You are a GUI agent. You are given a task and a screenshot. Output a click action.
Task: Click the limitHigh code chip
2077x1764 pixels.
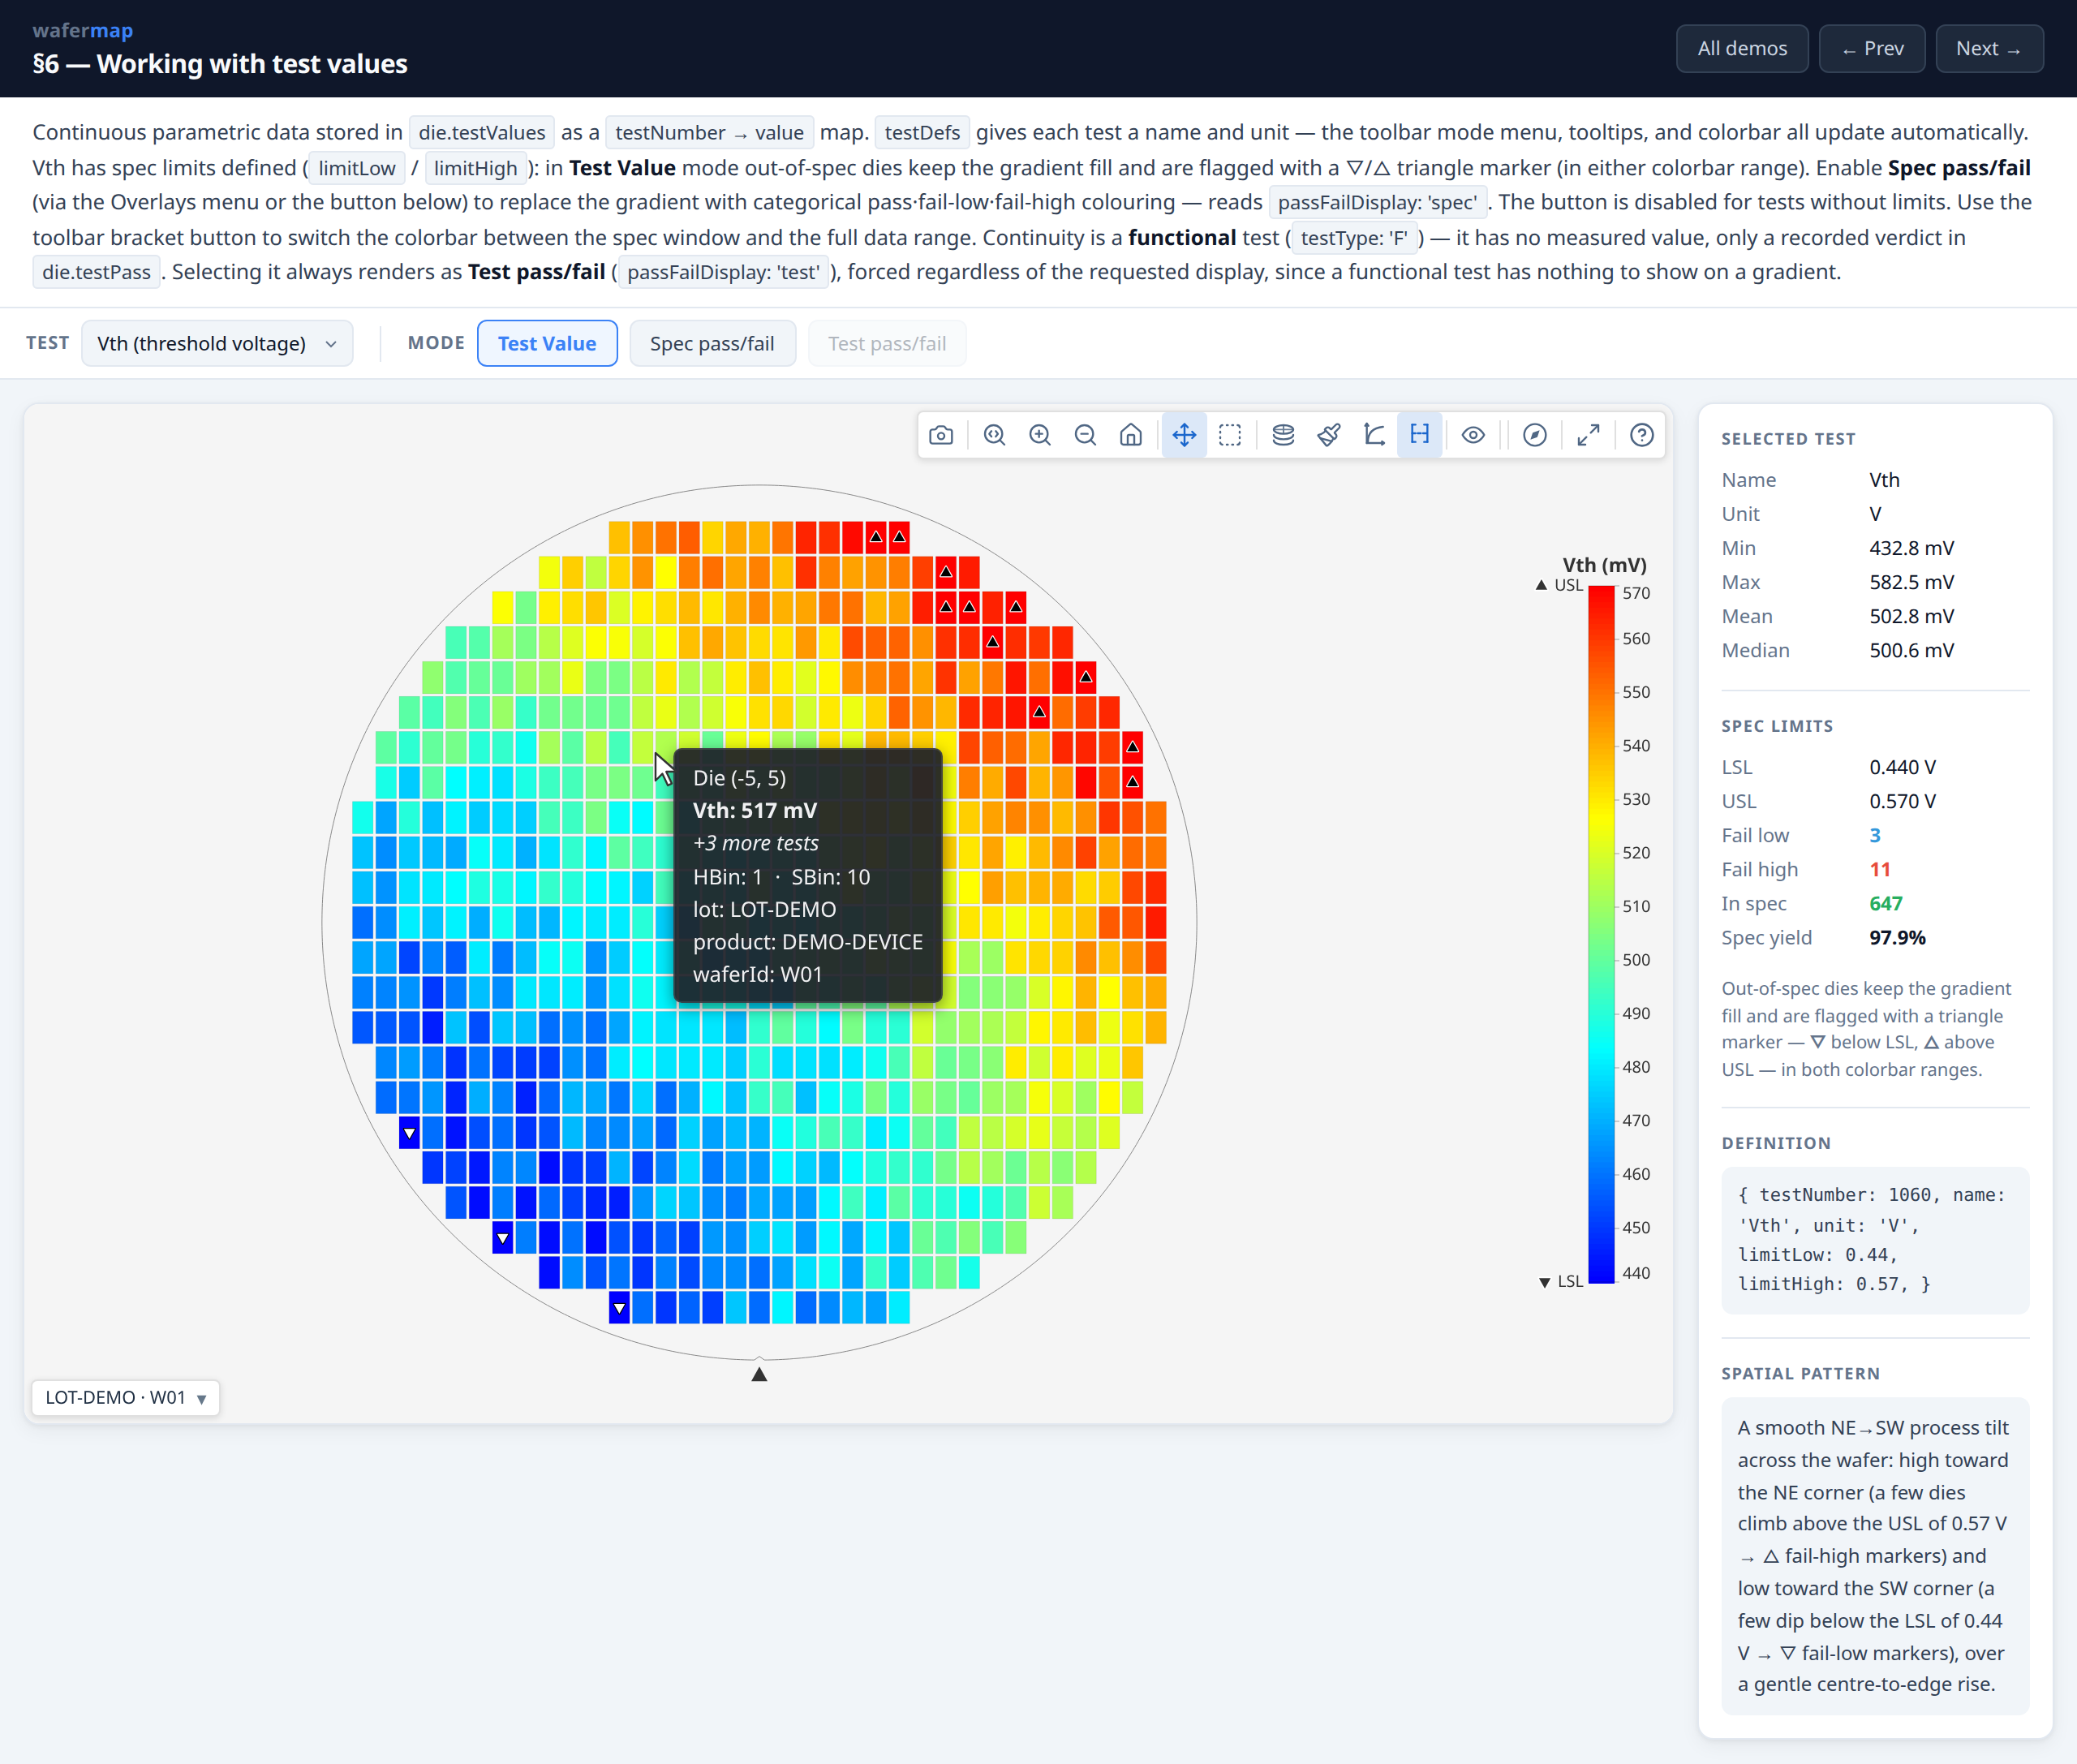click(476, 168)
